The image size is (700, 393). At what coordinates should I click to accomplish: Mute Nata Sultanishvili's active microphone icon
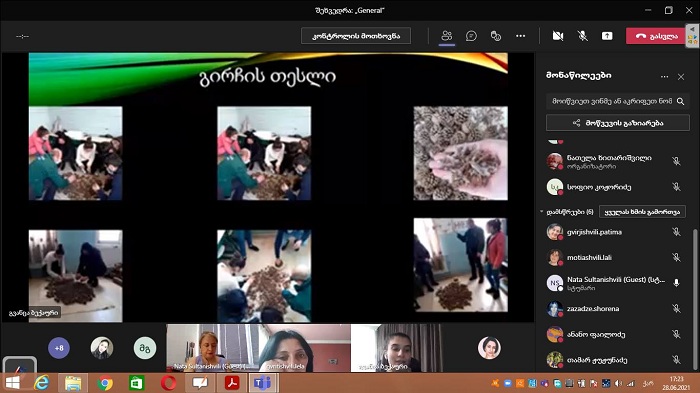tap(676, 283)
